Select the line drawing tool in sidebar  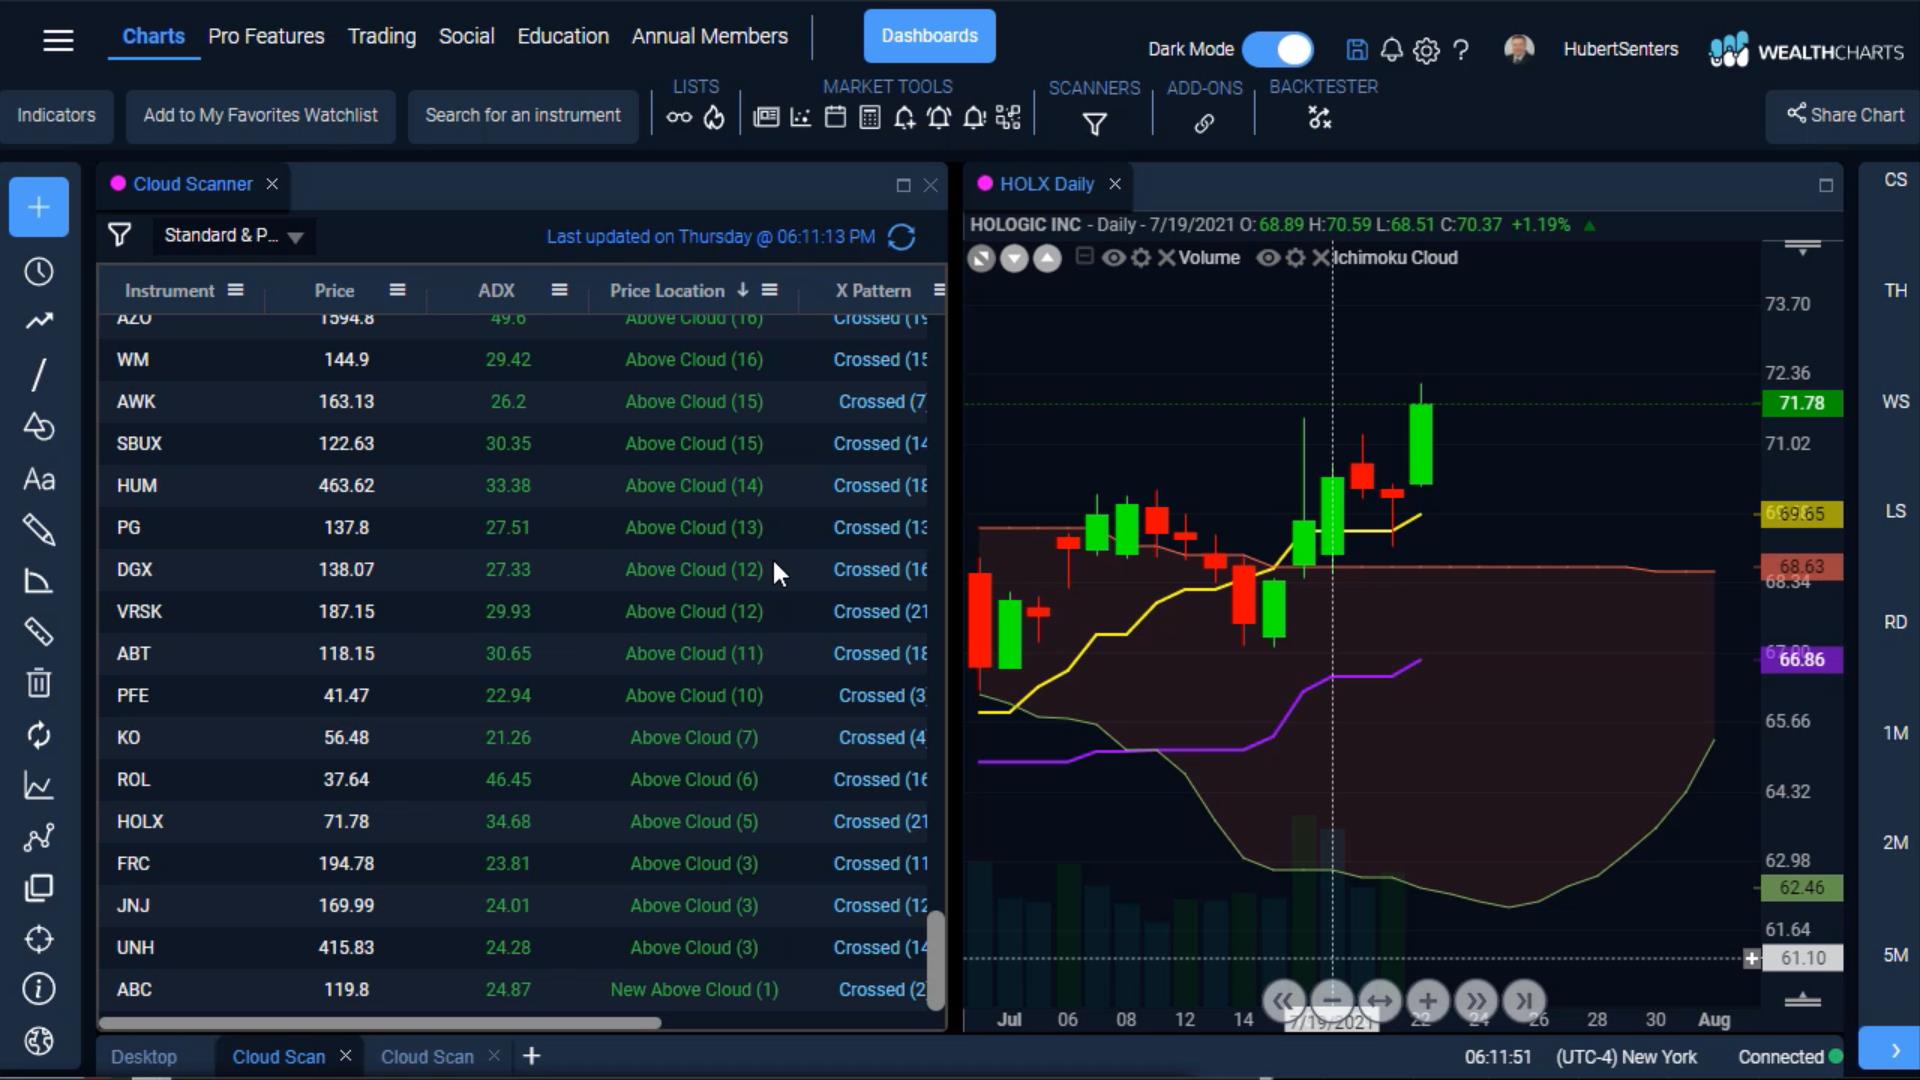click(39, 375)
